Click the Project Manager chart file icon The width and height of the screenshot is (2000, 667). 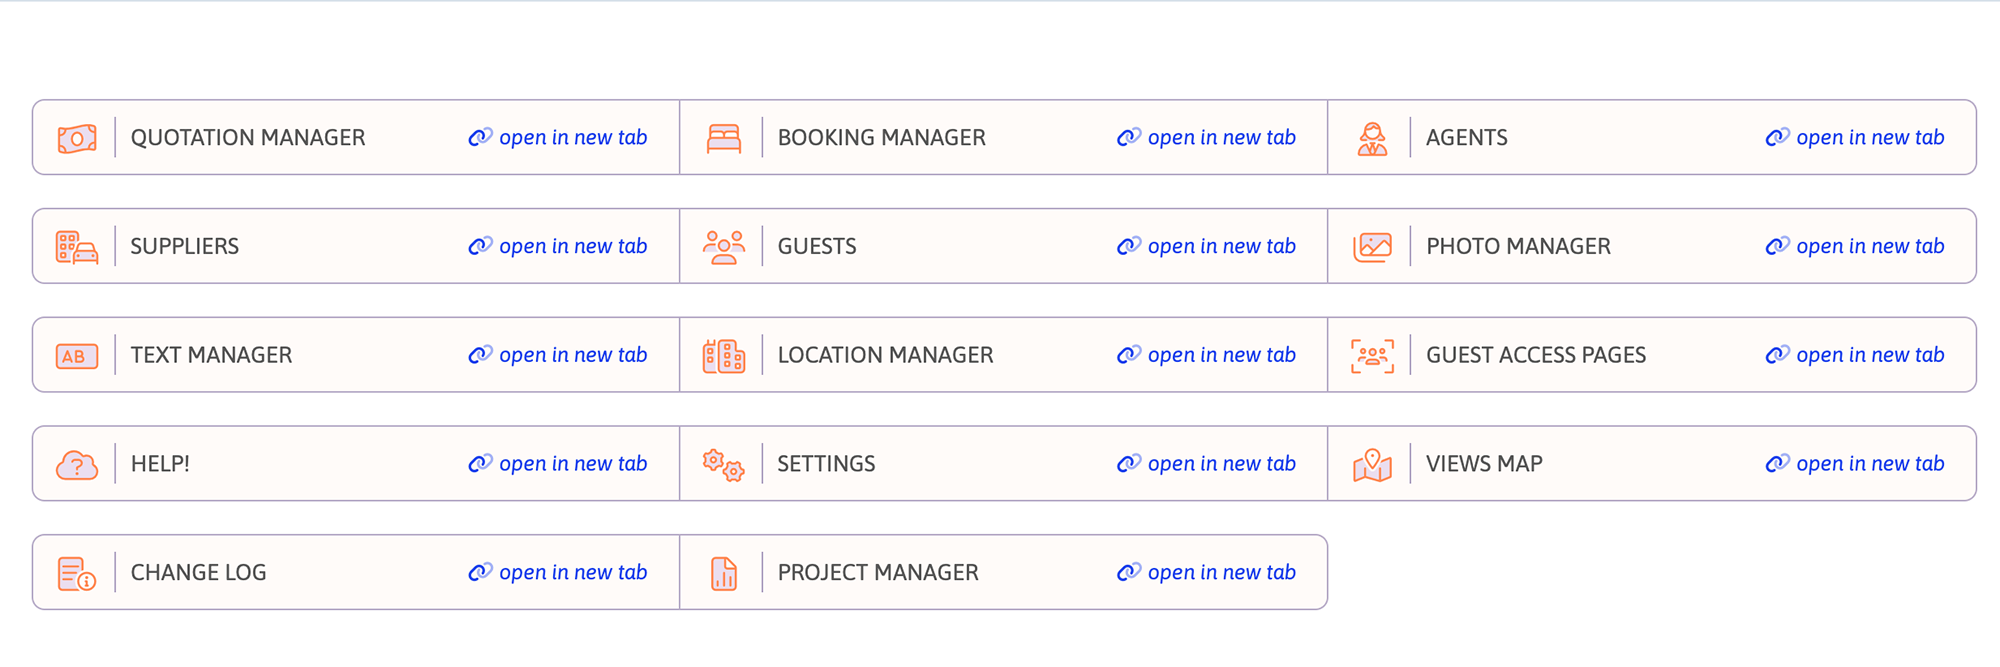(724, 574)
